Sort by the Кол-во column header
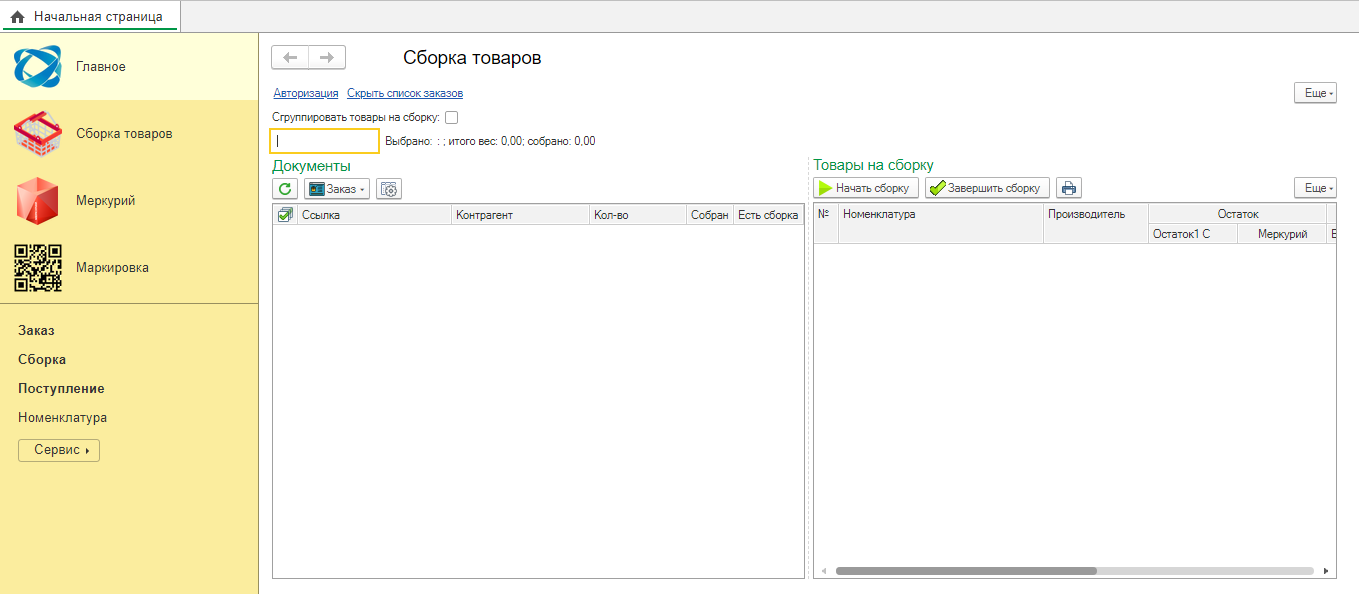This screenshot has height=594, width=1359. (638, 215)
